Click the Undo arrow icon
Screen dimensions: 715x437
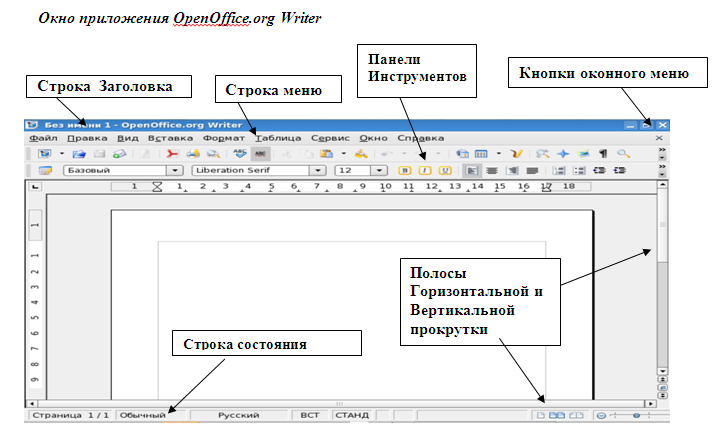387,154
